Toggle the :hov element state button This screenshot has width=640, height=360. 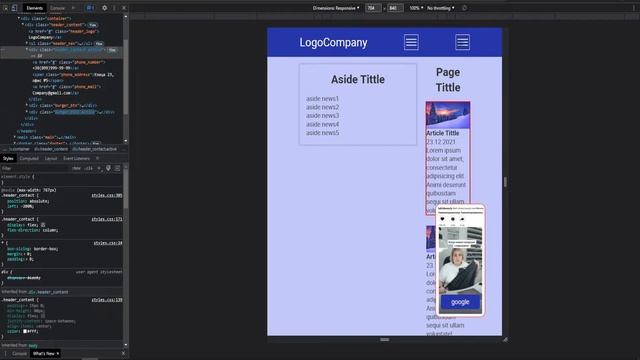(76, 168)
